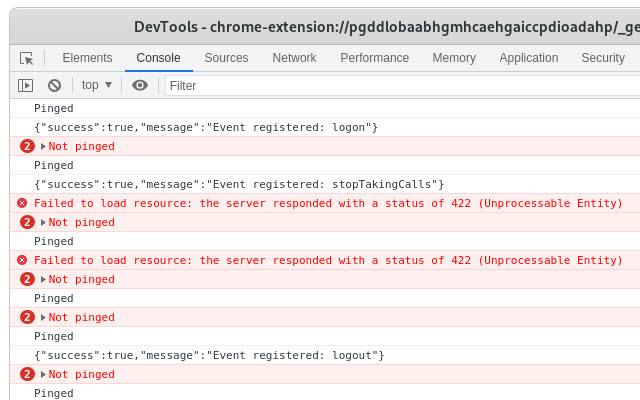Open the top JavaScript context dropdown
640x400 pixels.
coord(97,85)
